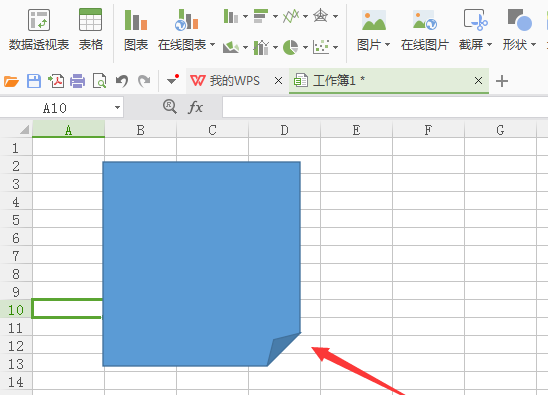
Task: Select column E header
Action: click(x=356, y=130)
